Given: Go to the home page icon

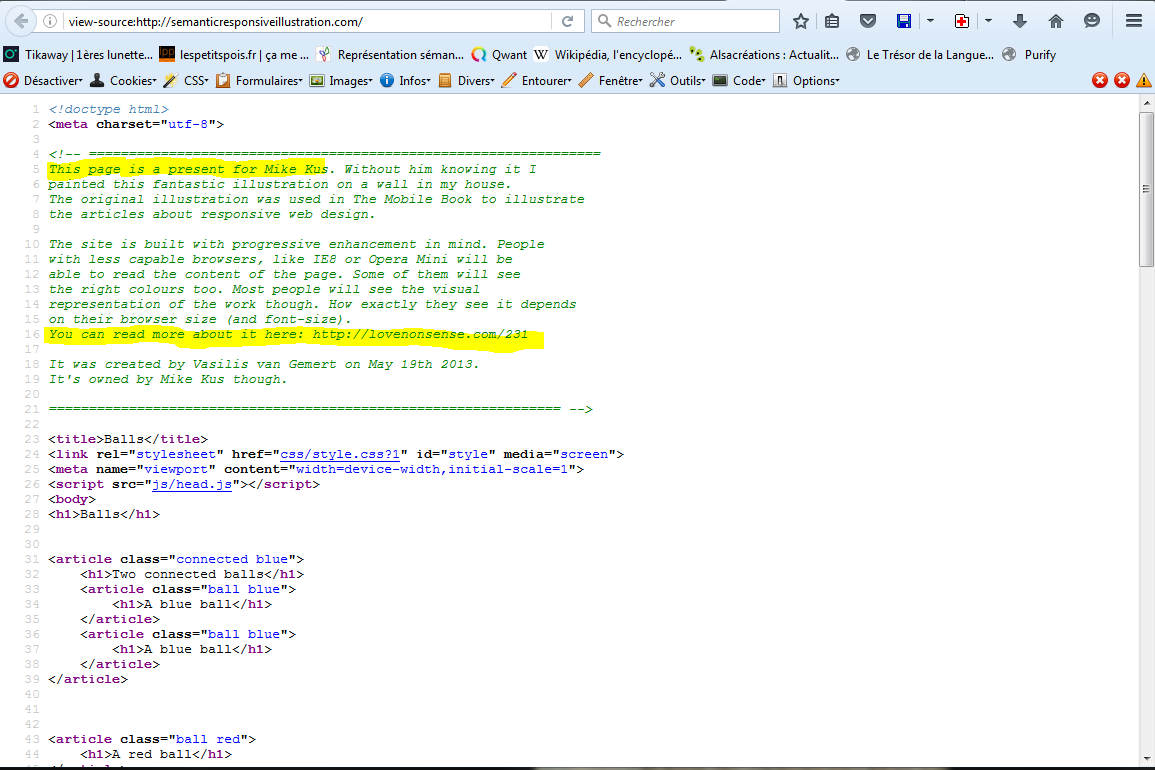Looking at the screenshot, I should 1056,21.
